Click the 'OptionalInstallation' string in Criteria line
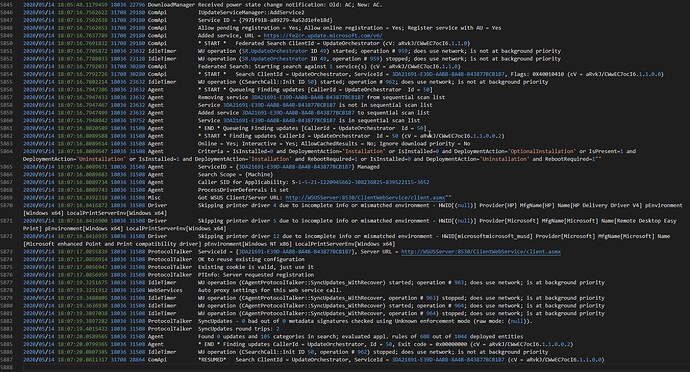The image size is (690, 372). pos(542,151)
